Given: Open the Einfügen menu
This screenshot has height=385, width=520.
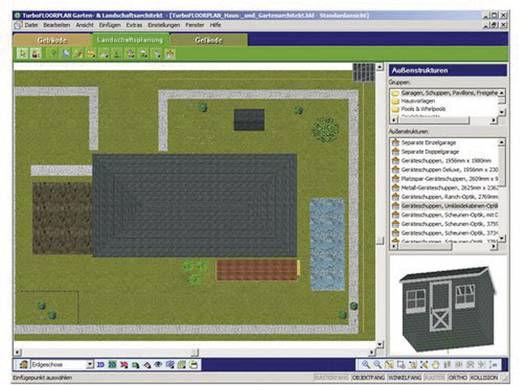Looking at the screenshot, I should tap(110, 25).
